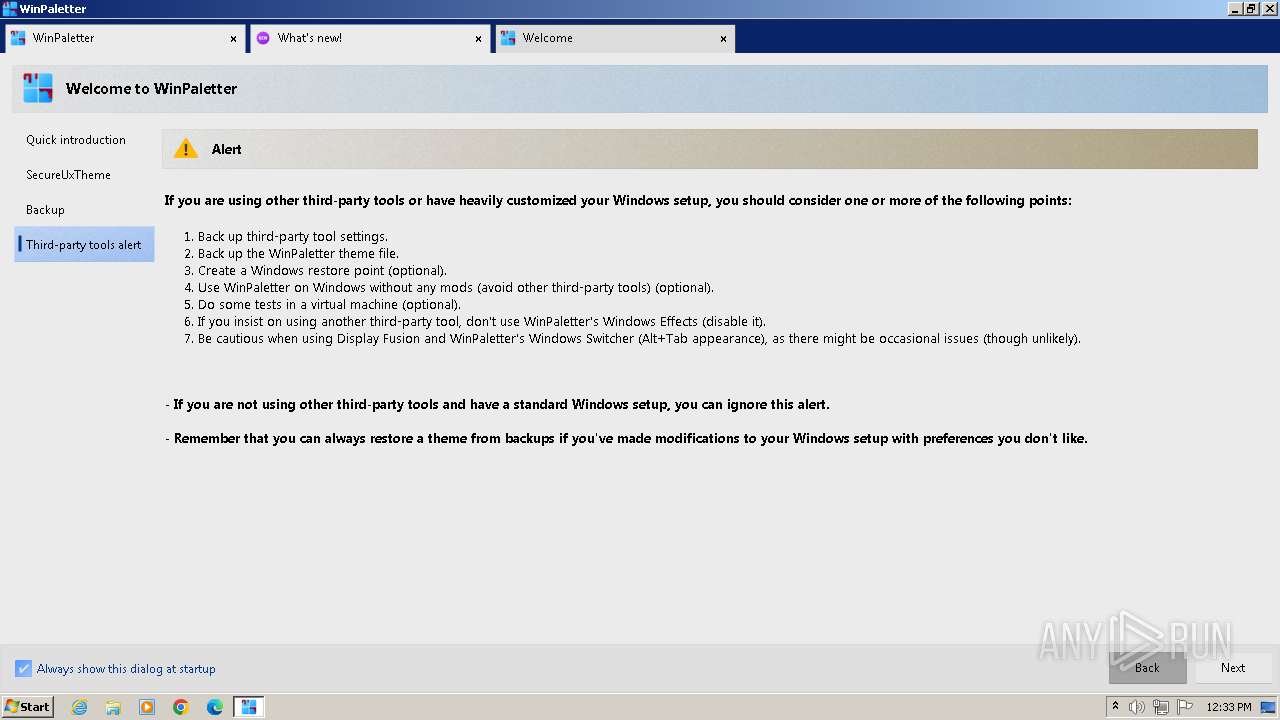Click 'Back up the WinPaletter theme file.' line
Screen dimensions: 1280x720
(298, 254)
